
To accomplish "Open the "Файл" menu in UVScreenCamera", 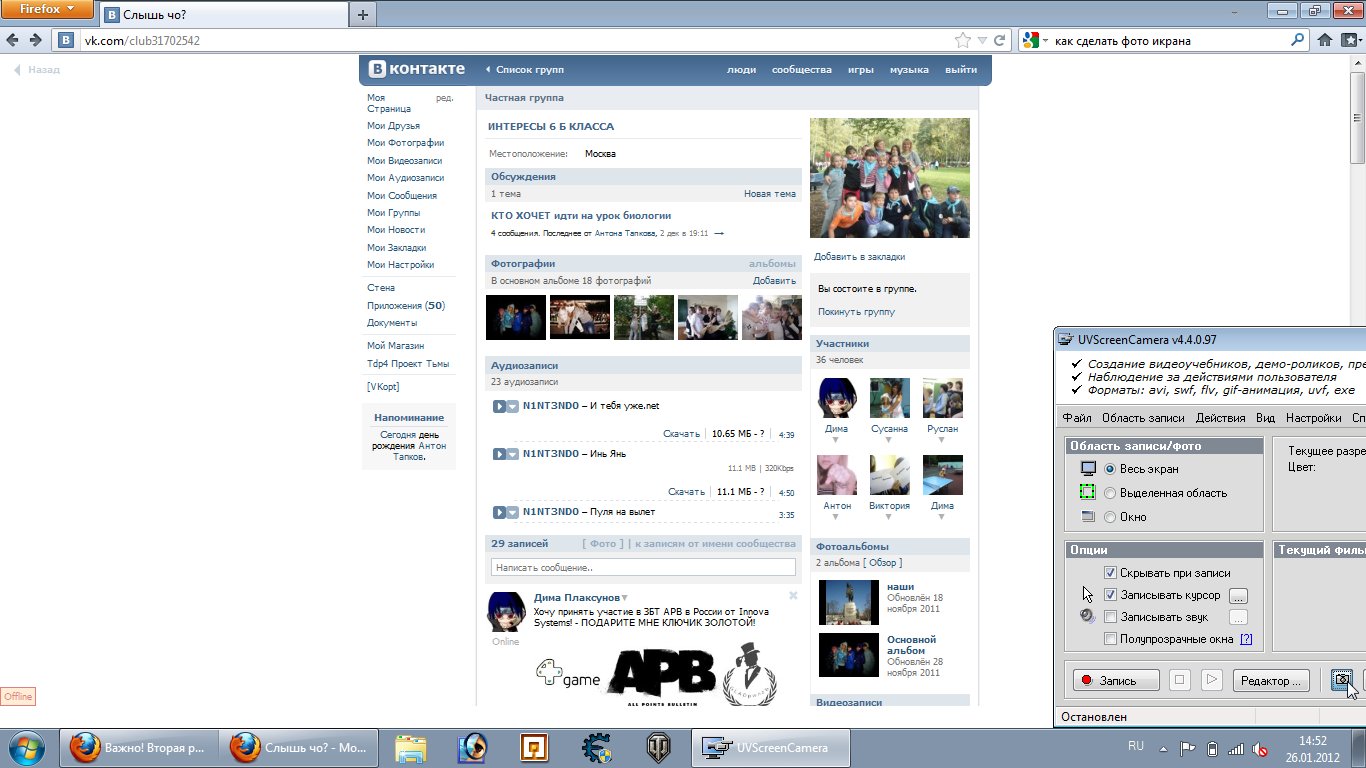I will [x=1077, y=418].
